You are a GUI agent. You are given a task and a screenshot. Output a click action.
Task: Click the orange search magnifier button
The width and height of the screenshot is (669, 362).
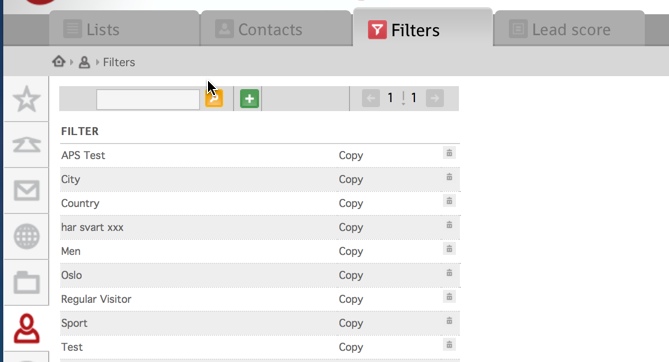[214, 99]
